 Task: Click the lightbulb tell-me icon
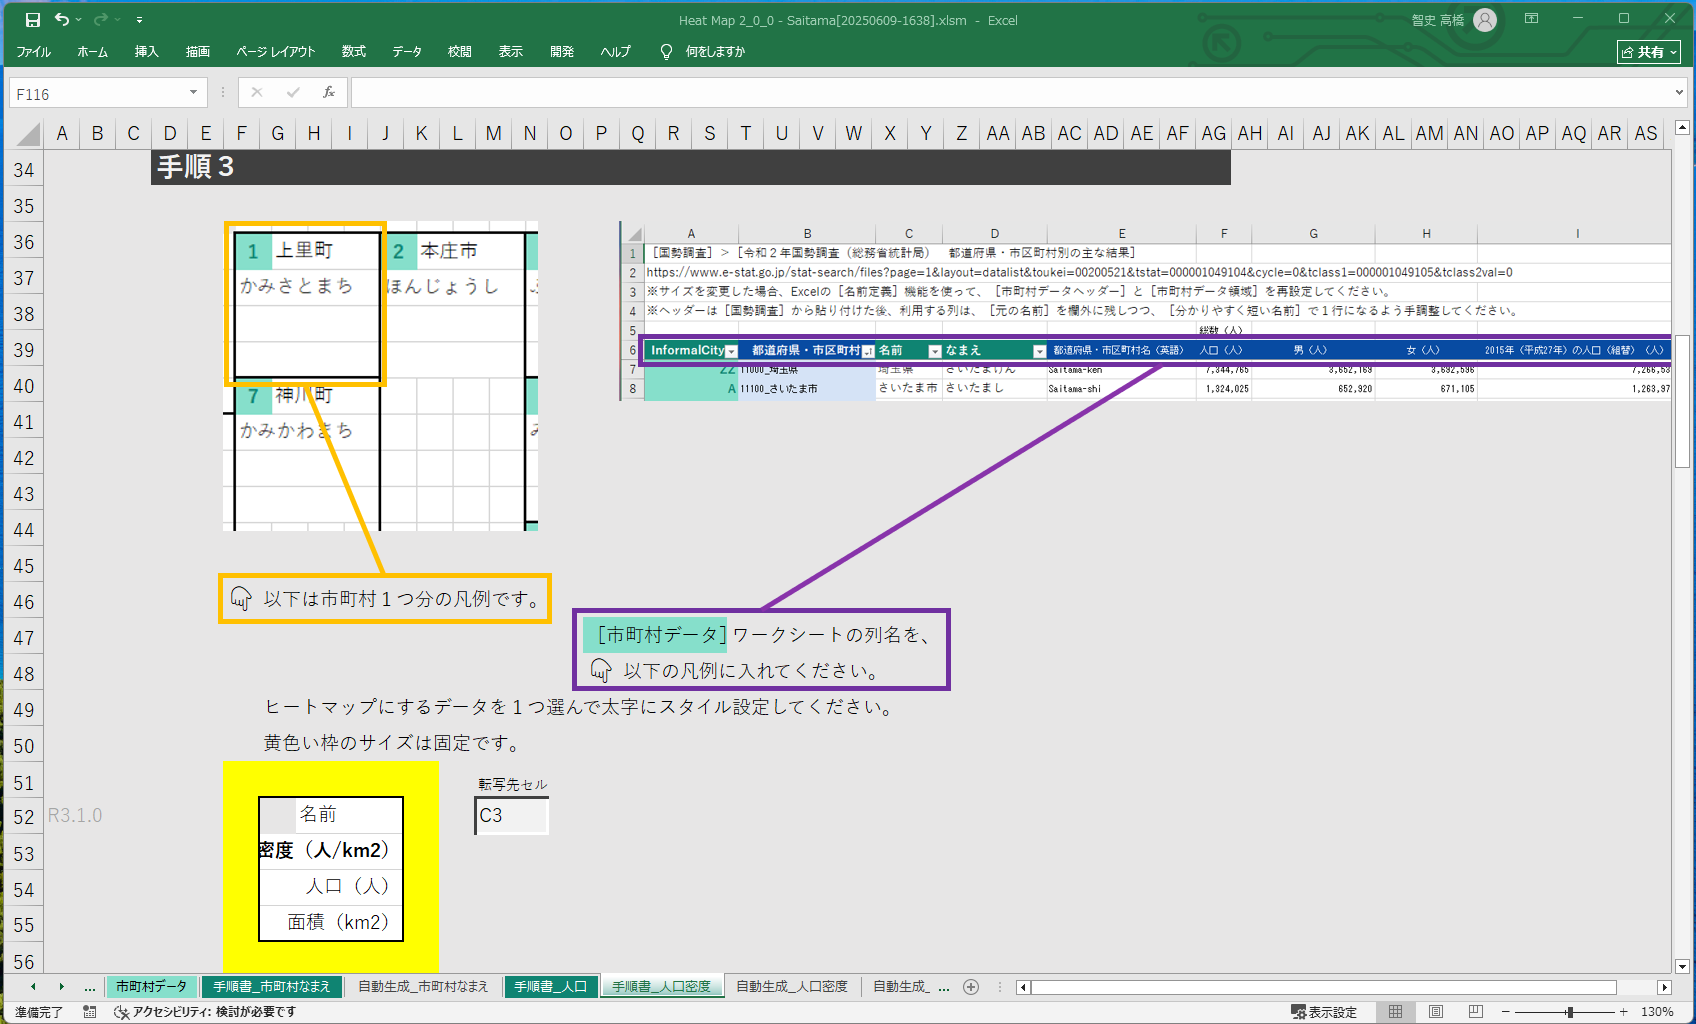(666, 52)
